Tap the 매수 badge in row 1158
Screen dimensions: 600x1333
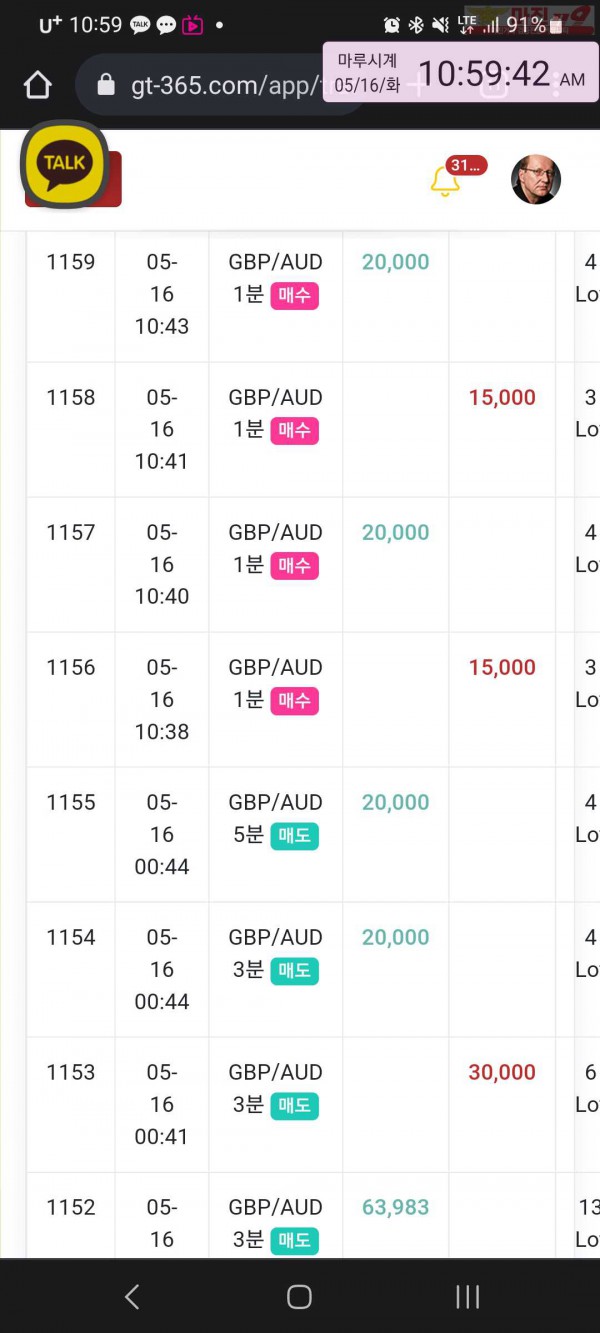tap(294, 431)
